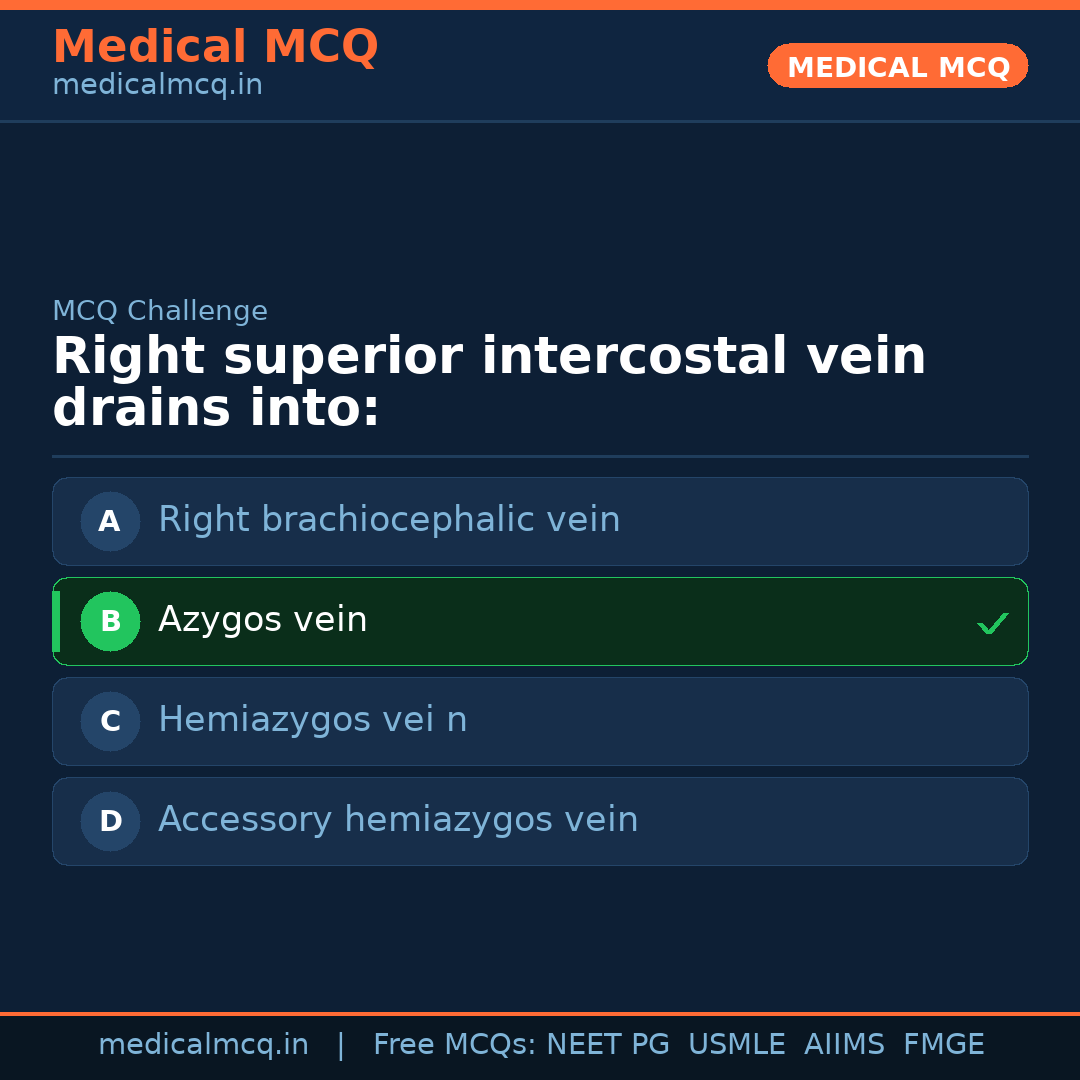Click the orange MEDICAL MCQ badge

click(897, 66)
